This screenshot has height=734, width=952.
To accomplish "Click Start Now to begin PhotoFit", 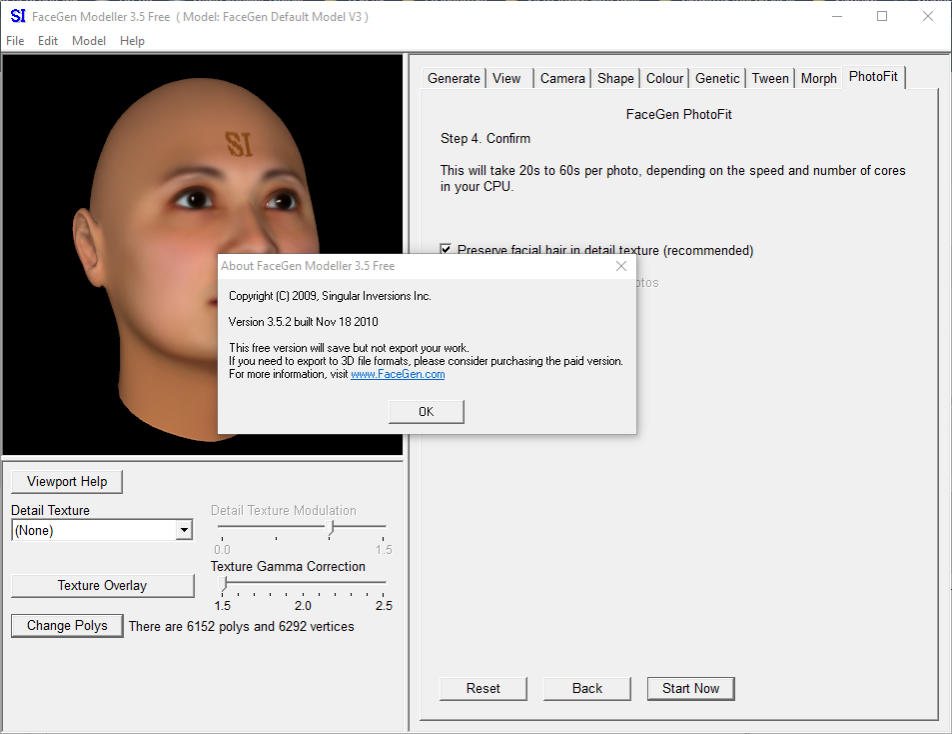I will click(690, 688).
